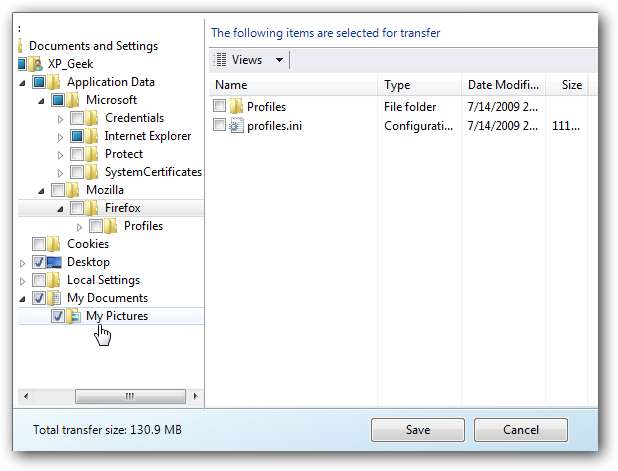Expand the SystemCertificates tree node

click(60, 173)
